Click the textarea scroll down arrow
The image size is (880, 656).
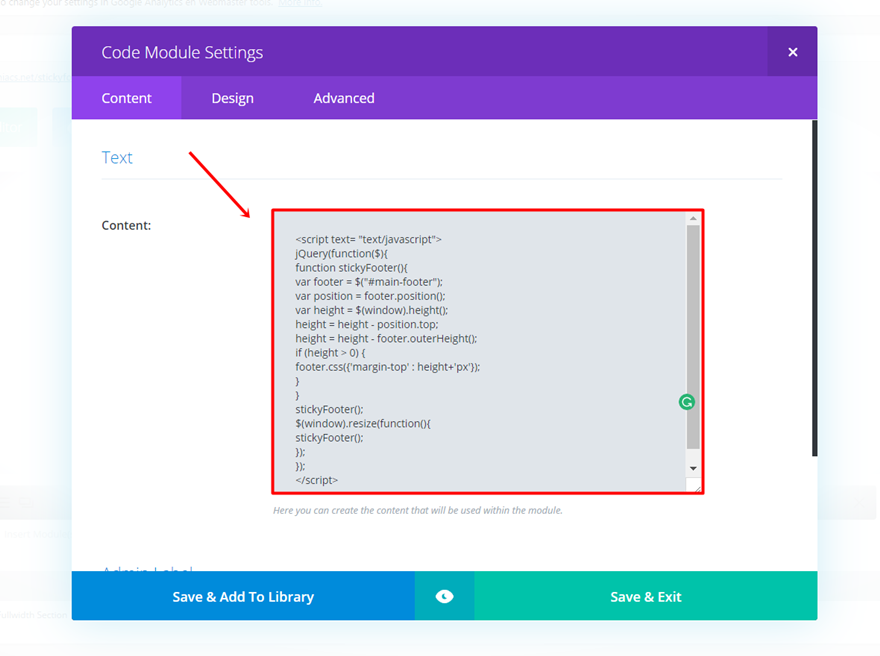[693, 468]
